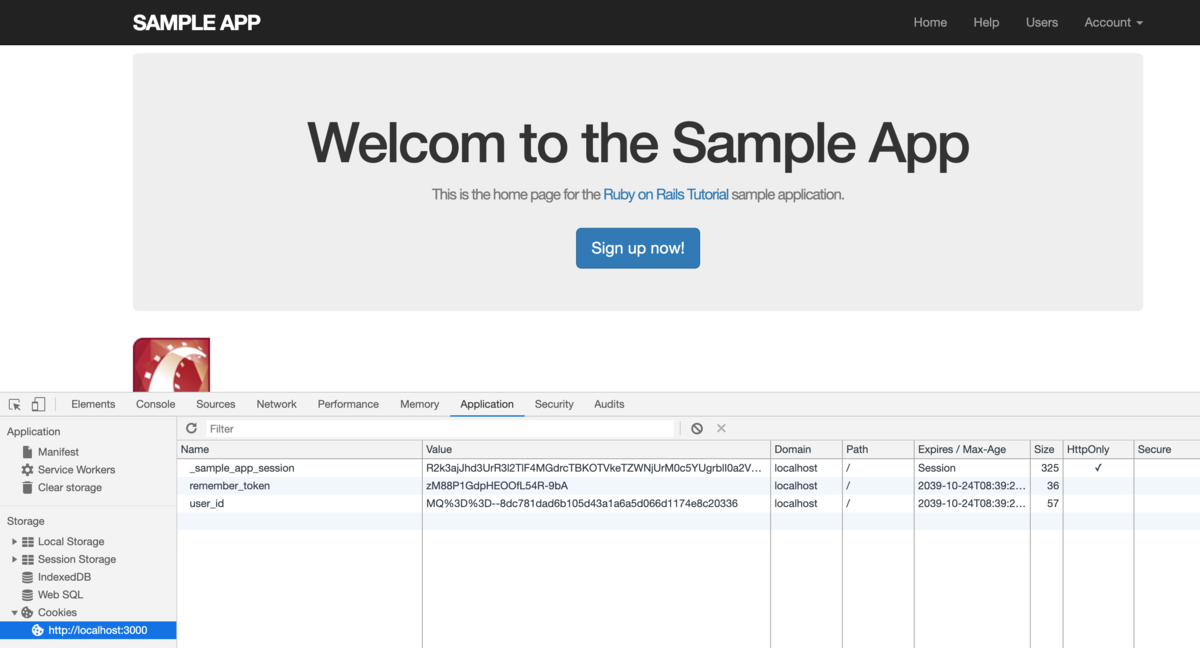
Task: Toggle the device toolbar icon
Action: coord(38,404)
